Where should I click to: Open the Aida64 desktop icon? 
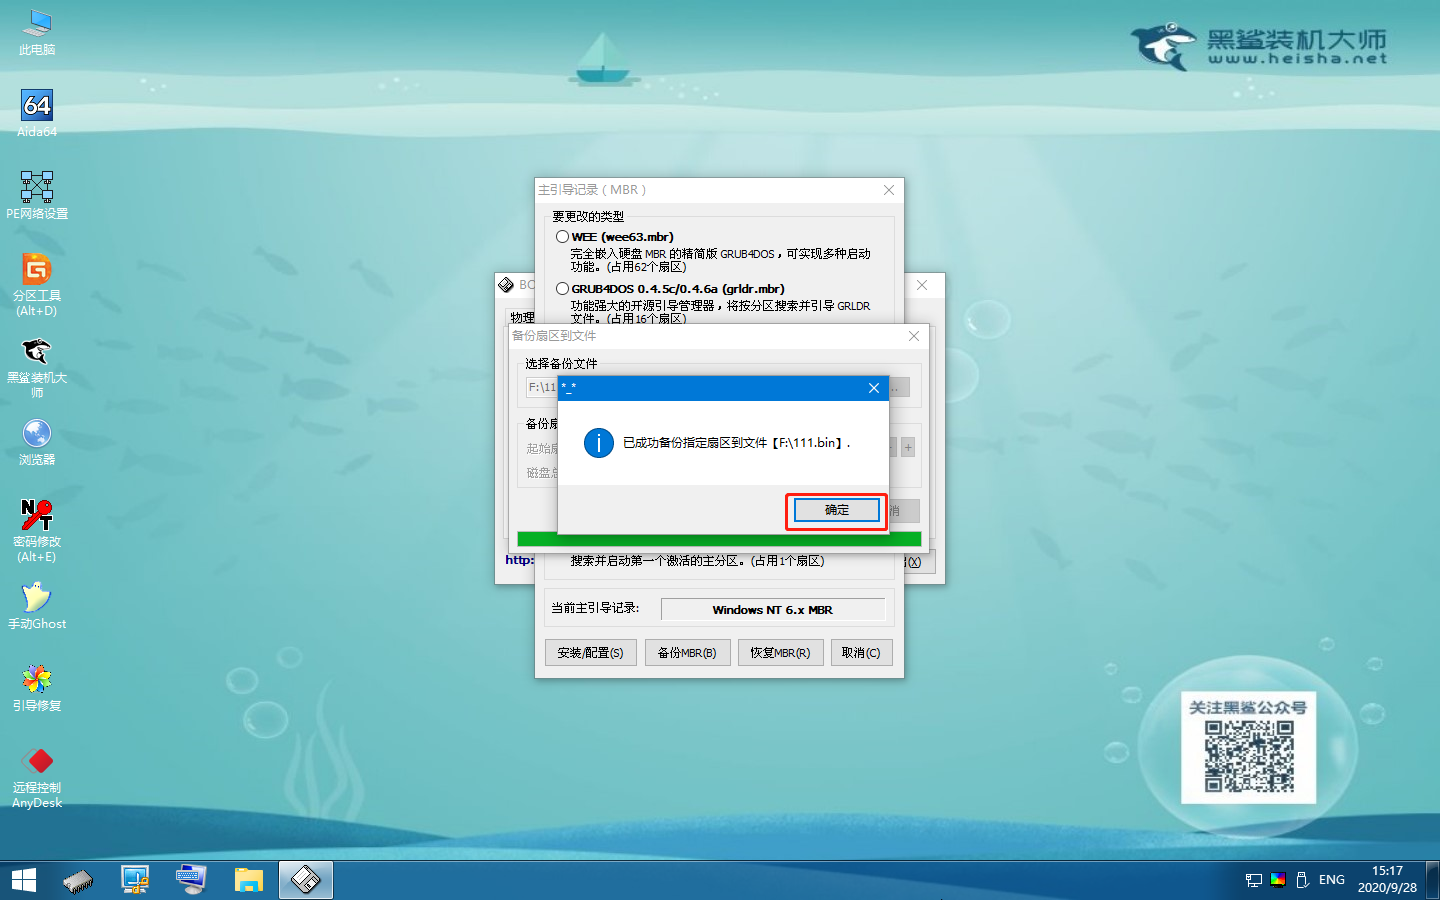click(x=36, y=105)
